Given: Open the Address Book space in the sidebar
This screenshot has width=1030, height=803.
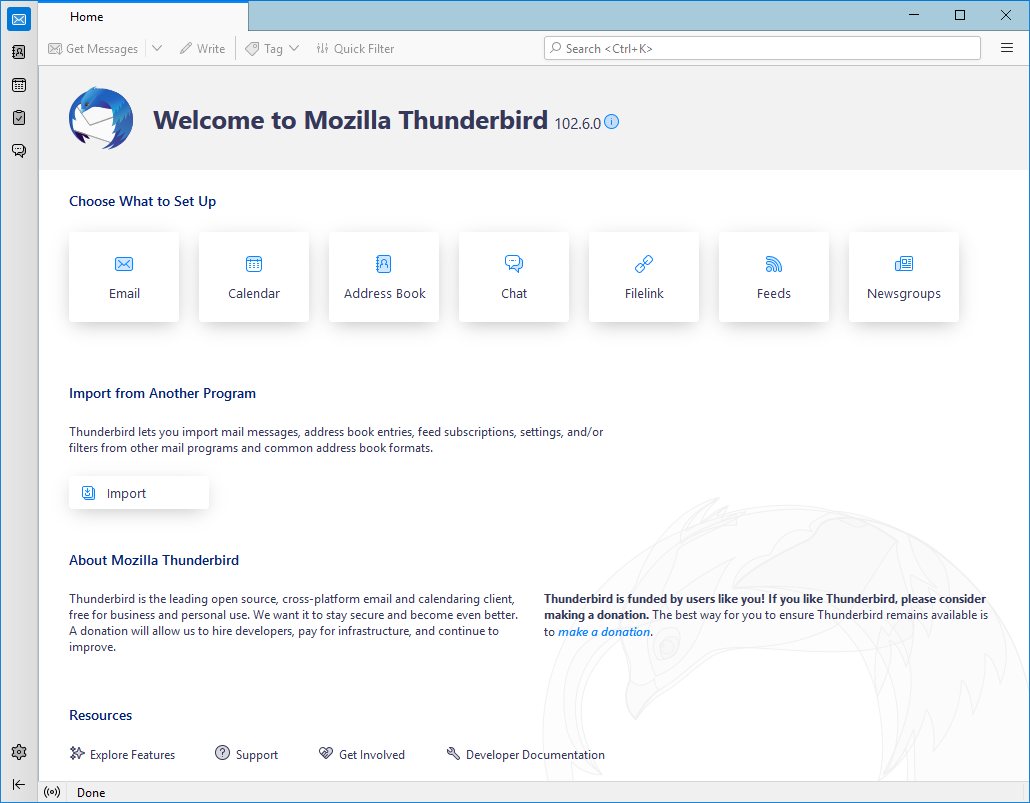Looking at the screenshot, I should [x=19, y=52].
